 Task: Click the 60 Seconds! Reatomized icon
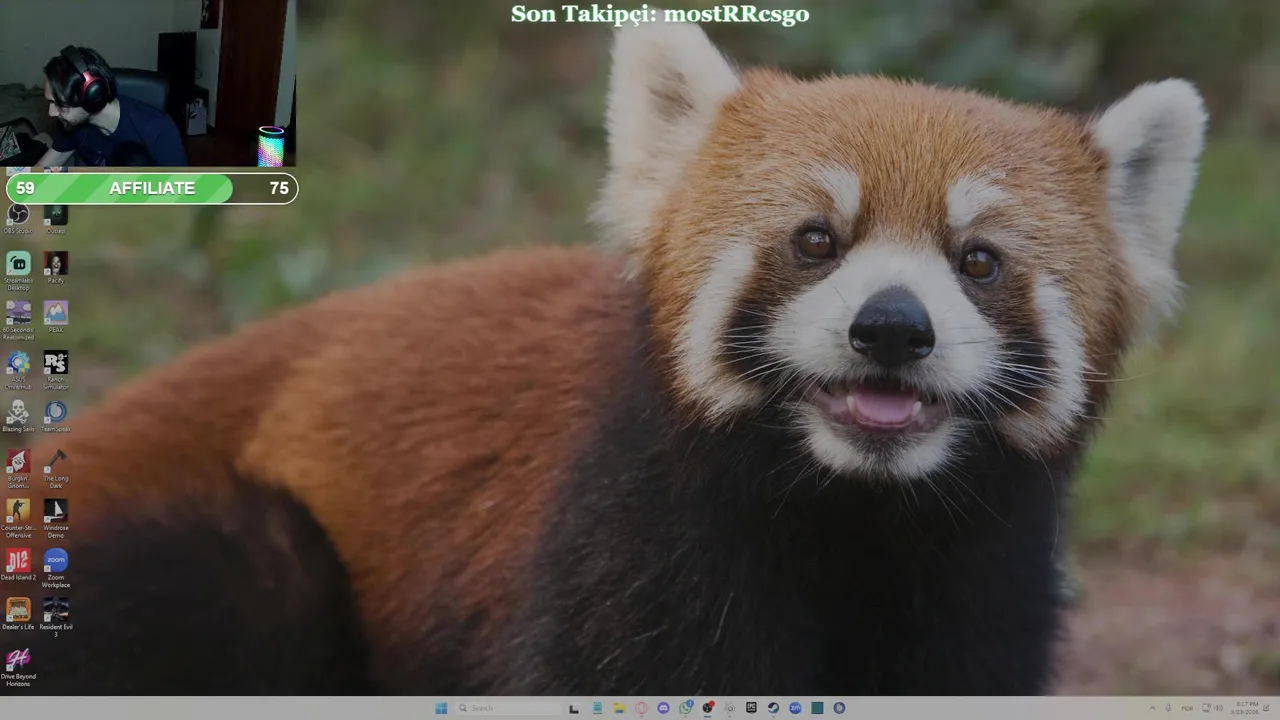pyautogui.click(x=18, y=320)
